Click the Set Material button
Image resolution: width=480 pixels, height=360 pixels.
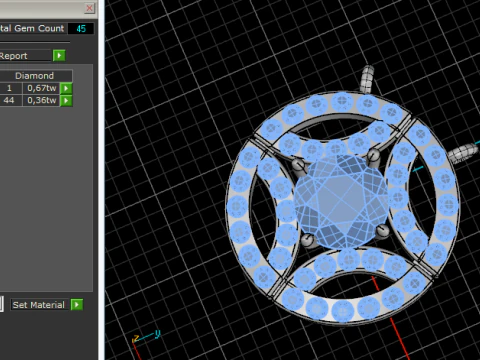[39, 305]
